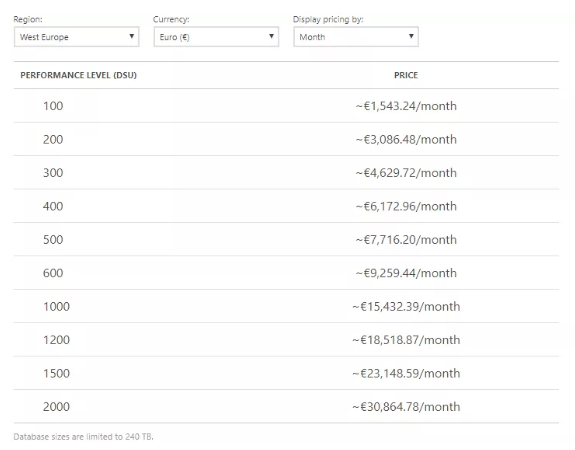This screenshot has height=450, width=575.
Task: Select the 200 DSU performance level row
Action: click(286, 139)
